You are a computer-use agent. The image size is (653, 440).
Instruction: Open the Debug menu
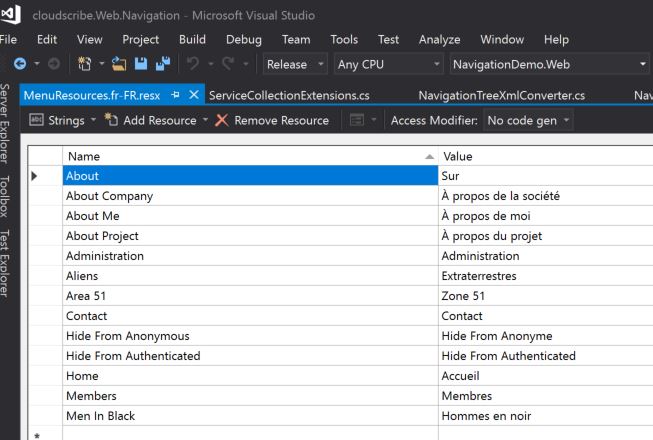pos(244,40)
